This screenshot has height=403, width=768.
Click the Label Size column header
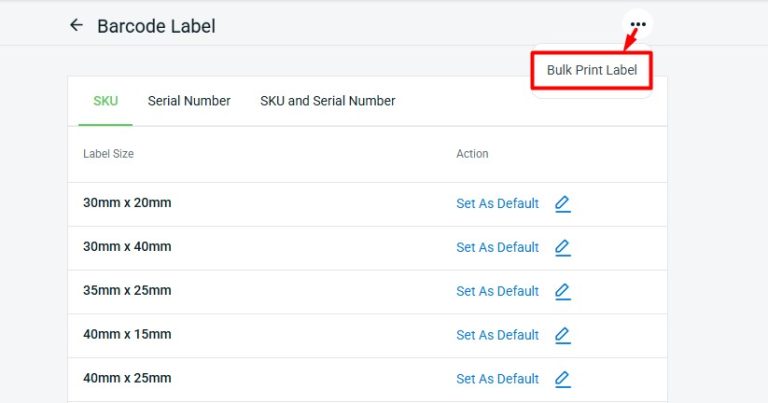(108, 154)
